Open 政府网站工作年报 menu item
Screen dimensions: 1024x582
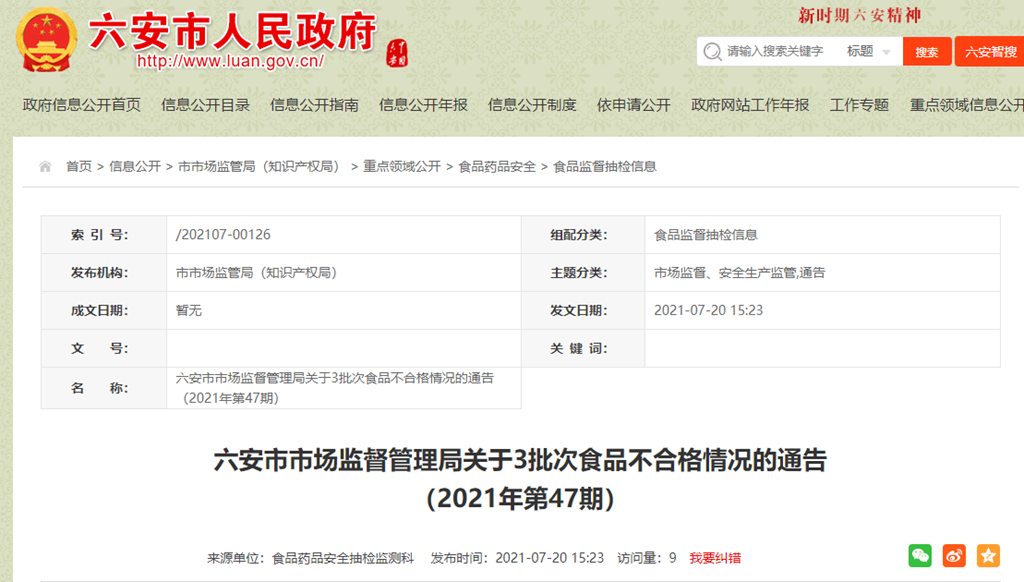point(750,105)
